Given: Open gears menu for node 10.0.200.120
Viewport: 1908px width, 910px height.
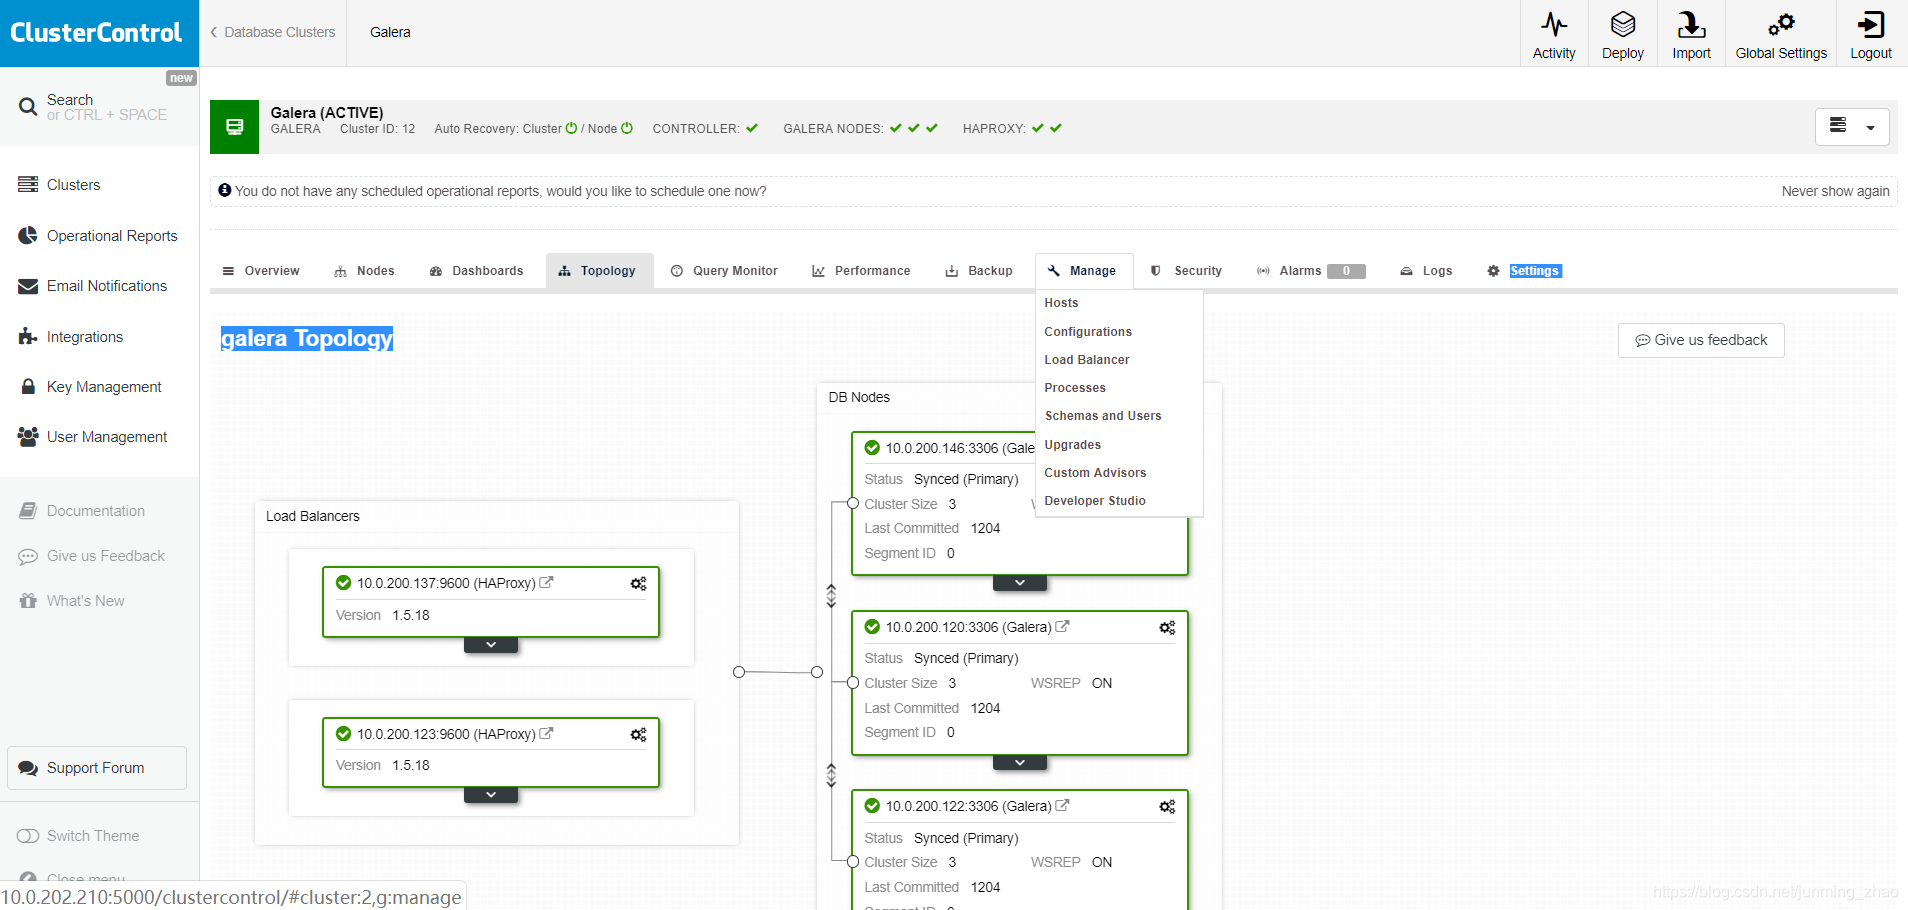Looking at the screenshot, I should [1167, 628].
